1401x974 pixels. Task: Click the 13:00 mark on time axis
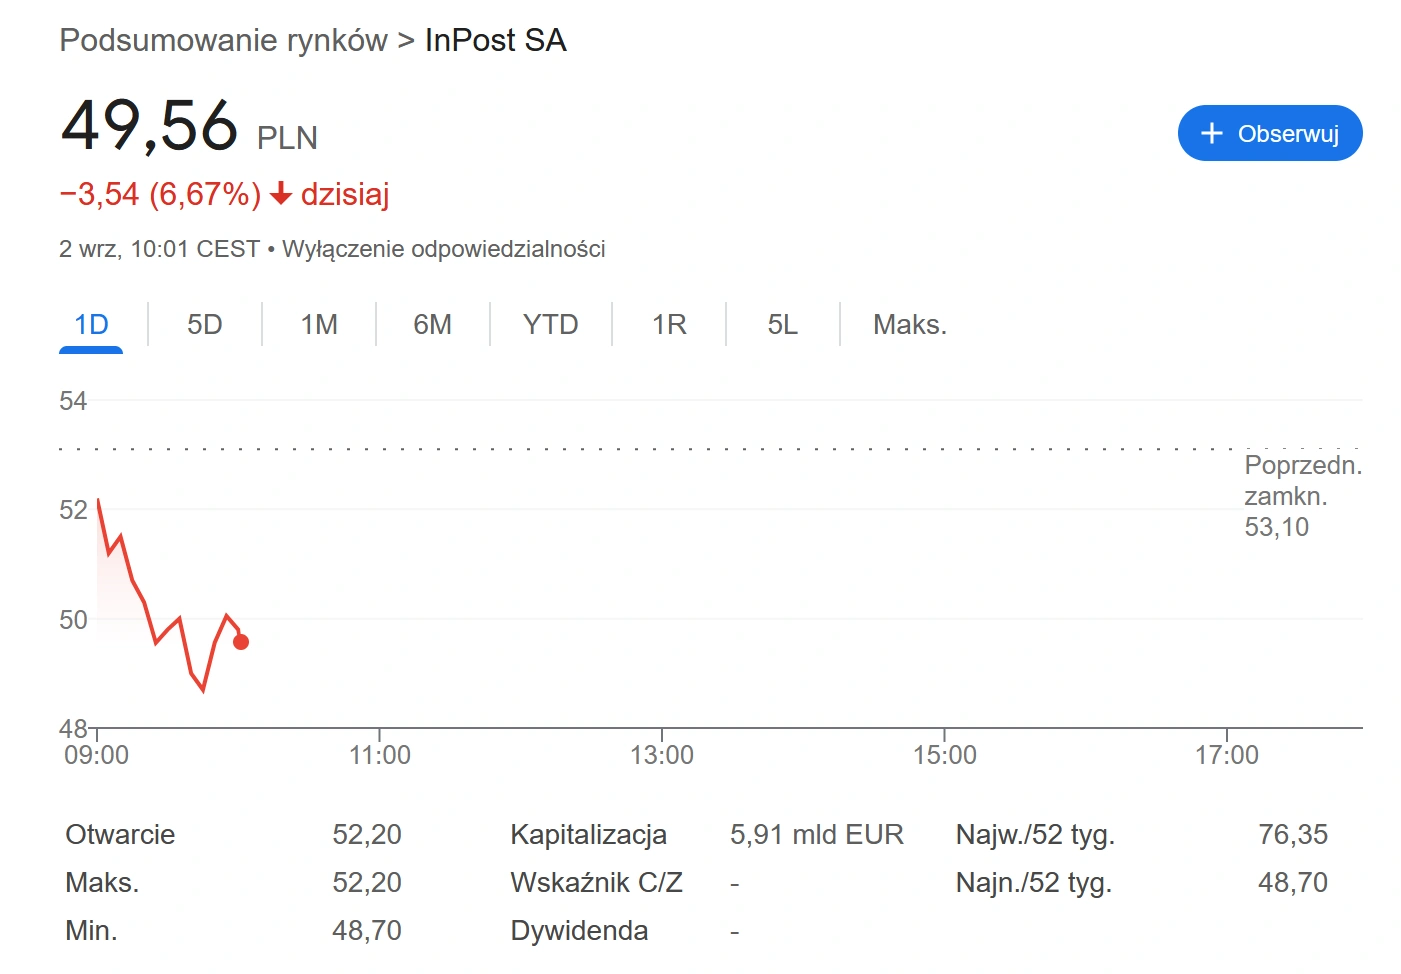662,755
